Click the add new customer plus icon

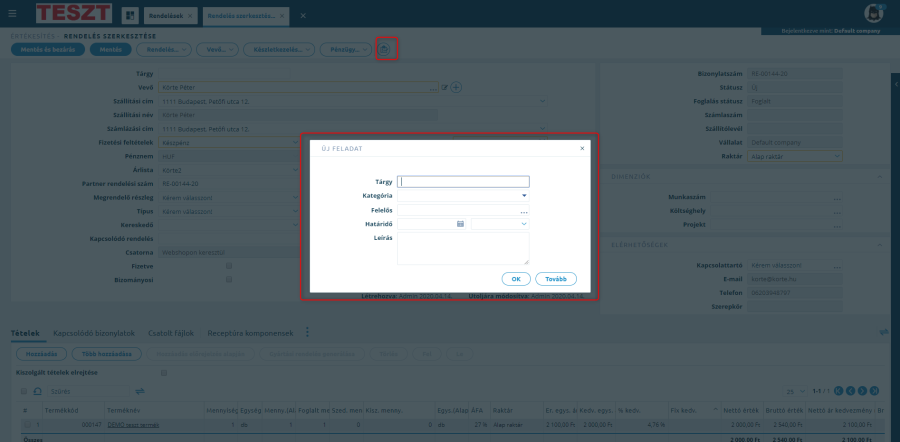pos(456,87)
